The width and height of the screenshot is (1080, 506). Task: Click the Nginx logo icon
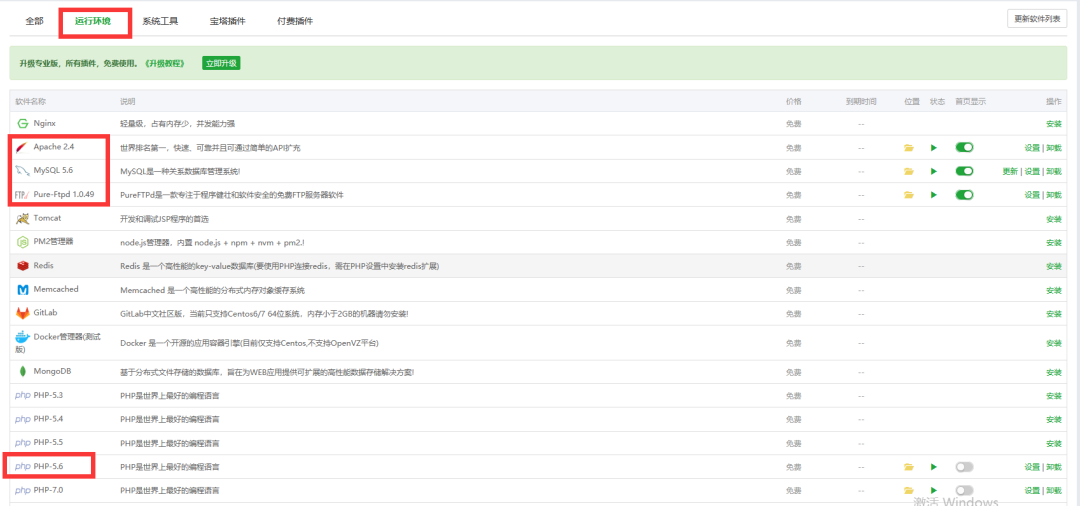click(x=22, y=123)
